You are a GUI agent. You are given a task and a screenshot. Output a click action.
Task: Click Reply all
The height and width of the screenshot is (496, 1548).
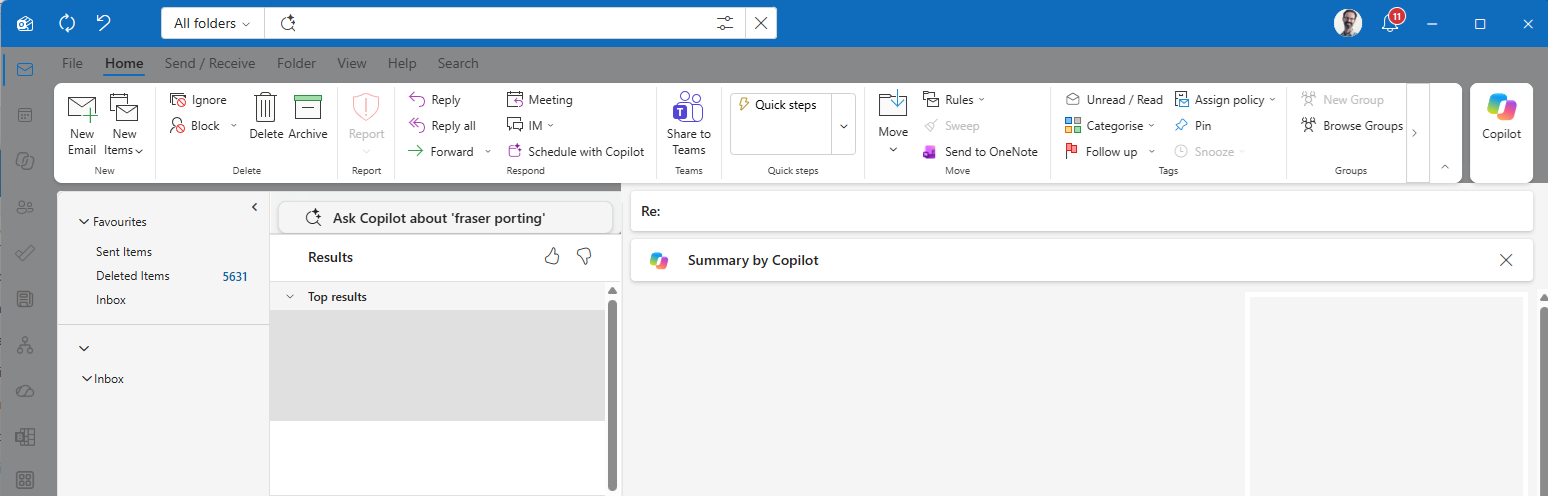tap(442, 126)
